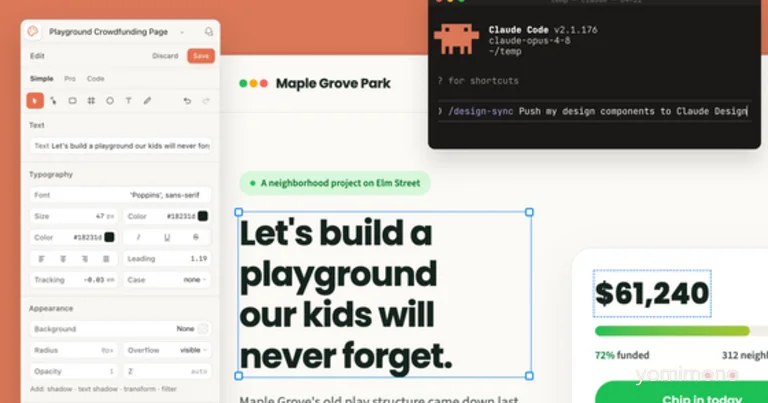768x403 pixels.
Task: Toggle strikethrough text style
Action: (196, 237)
